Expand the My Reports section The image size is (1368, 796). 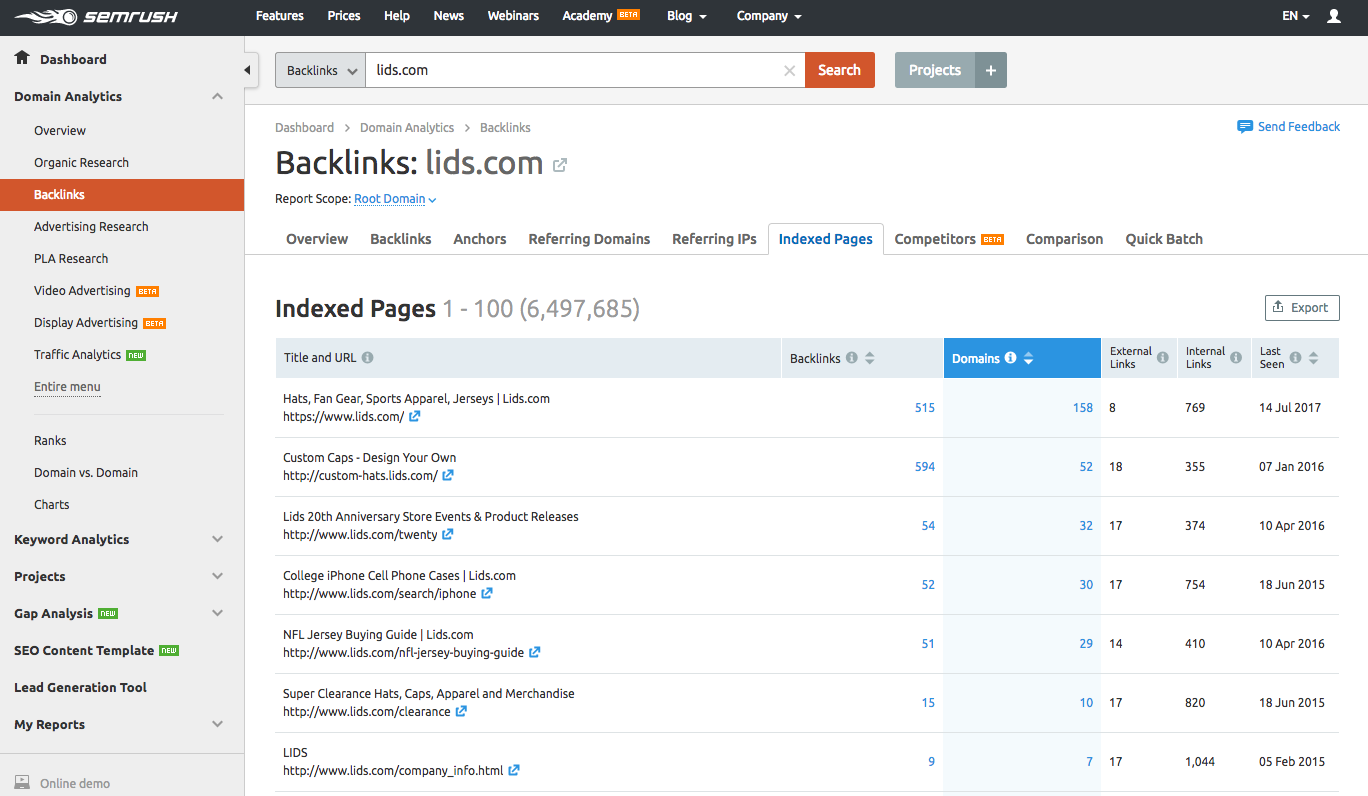(x=217, y=725)
